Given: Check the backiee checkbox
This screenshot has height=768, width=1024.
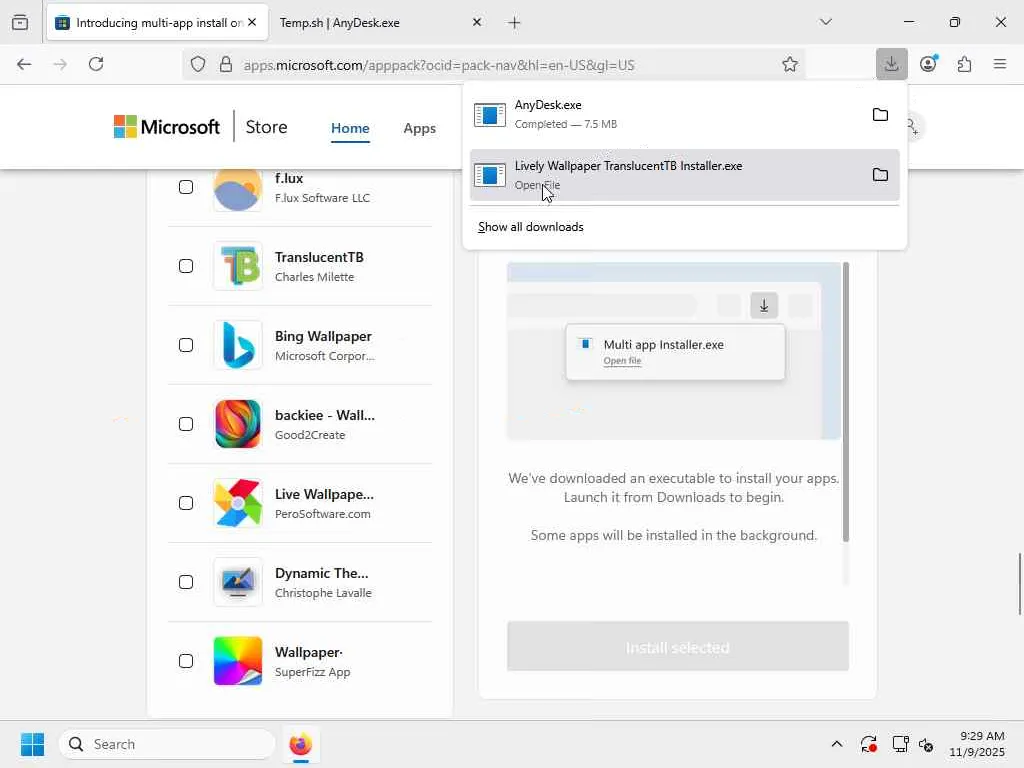Looking at the screenshot, I should pyautogui.click(x=186, y=424).
